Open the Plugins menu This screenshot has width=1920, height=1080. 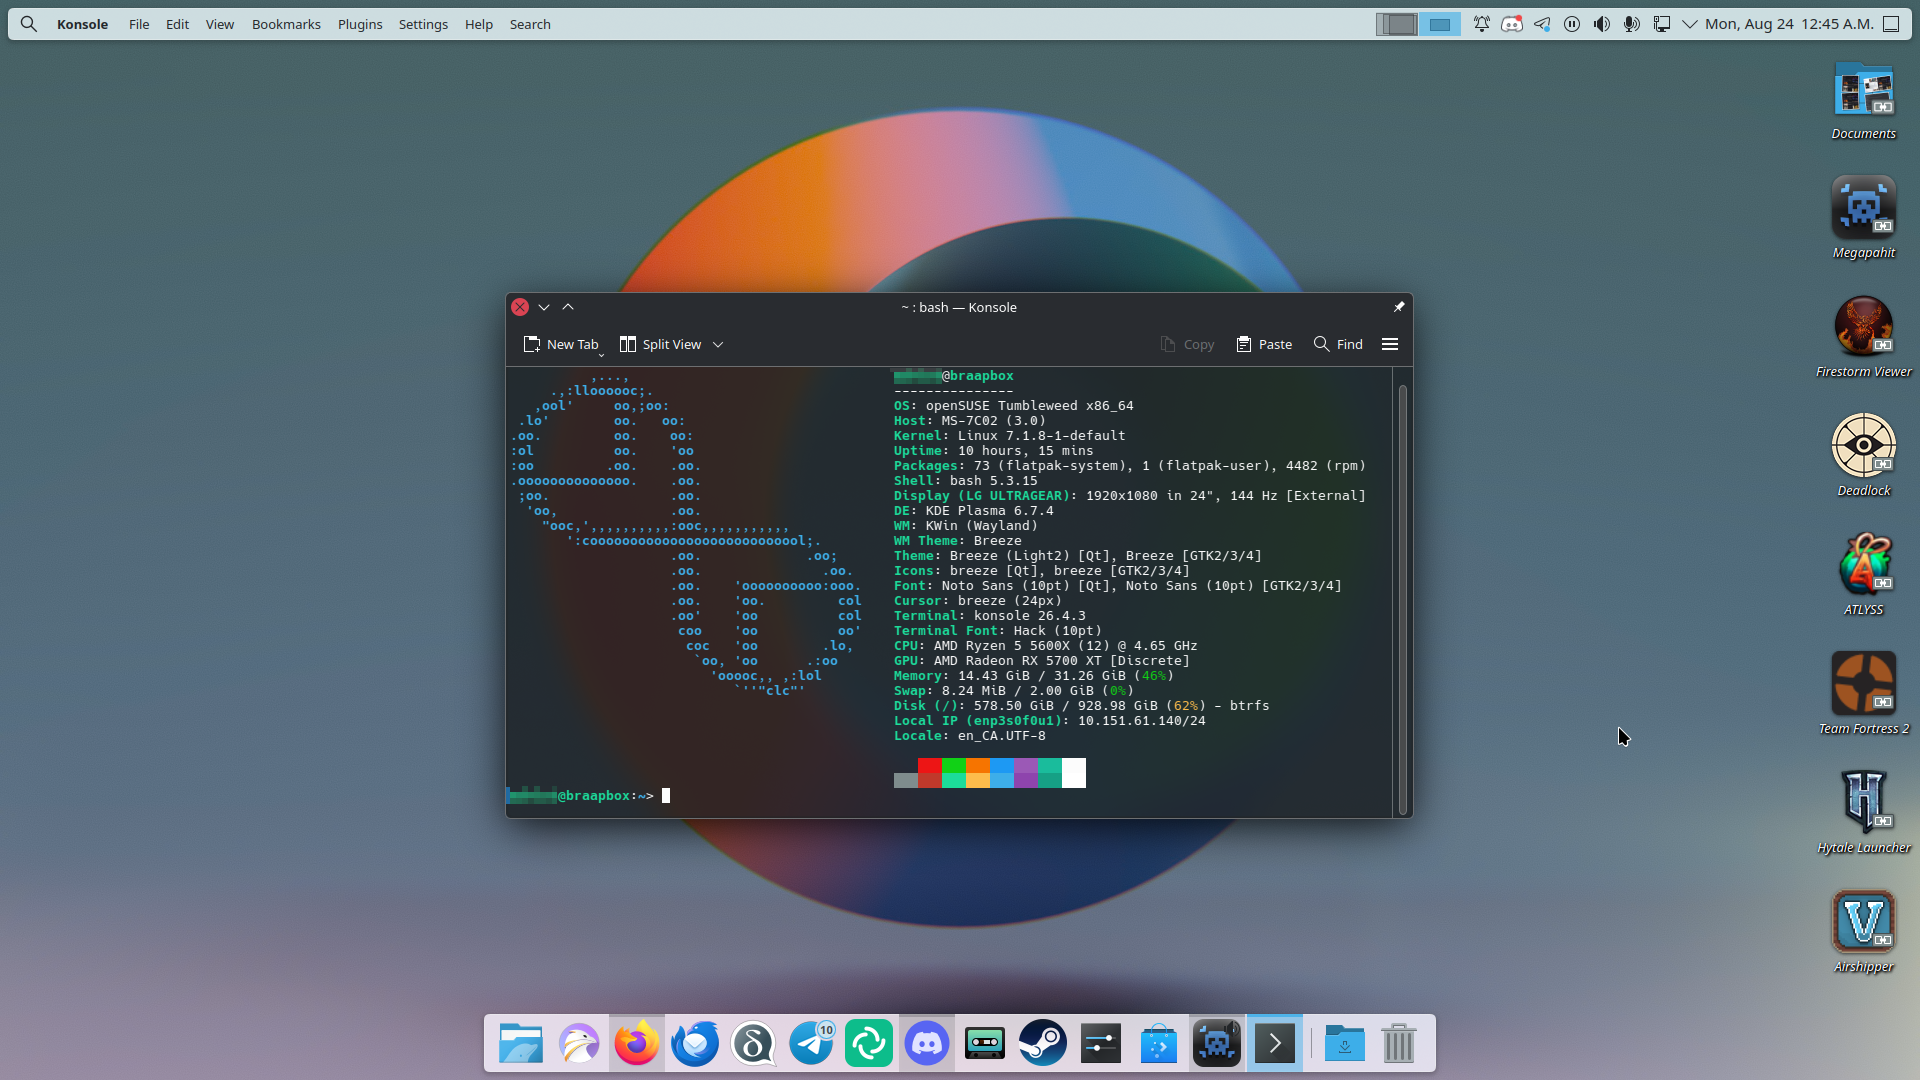360,24
